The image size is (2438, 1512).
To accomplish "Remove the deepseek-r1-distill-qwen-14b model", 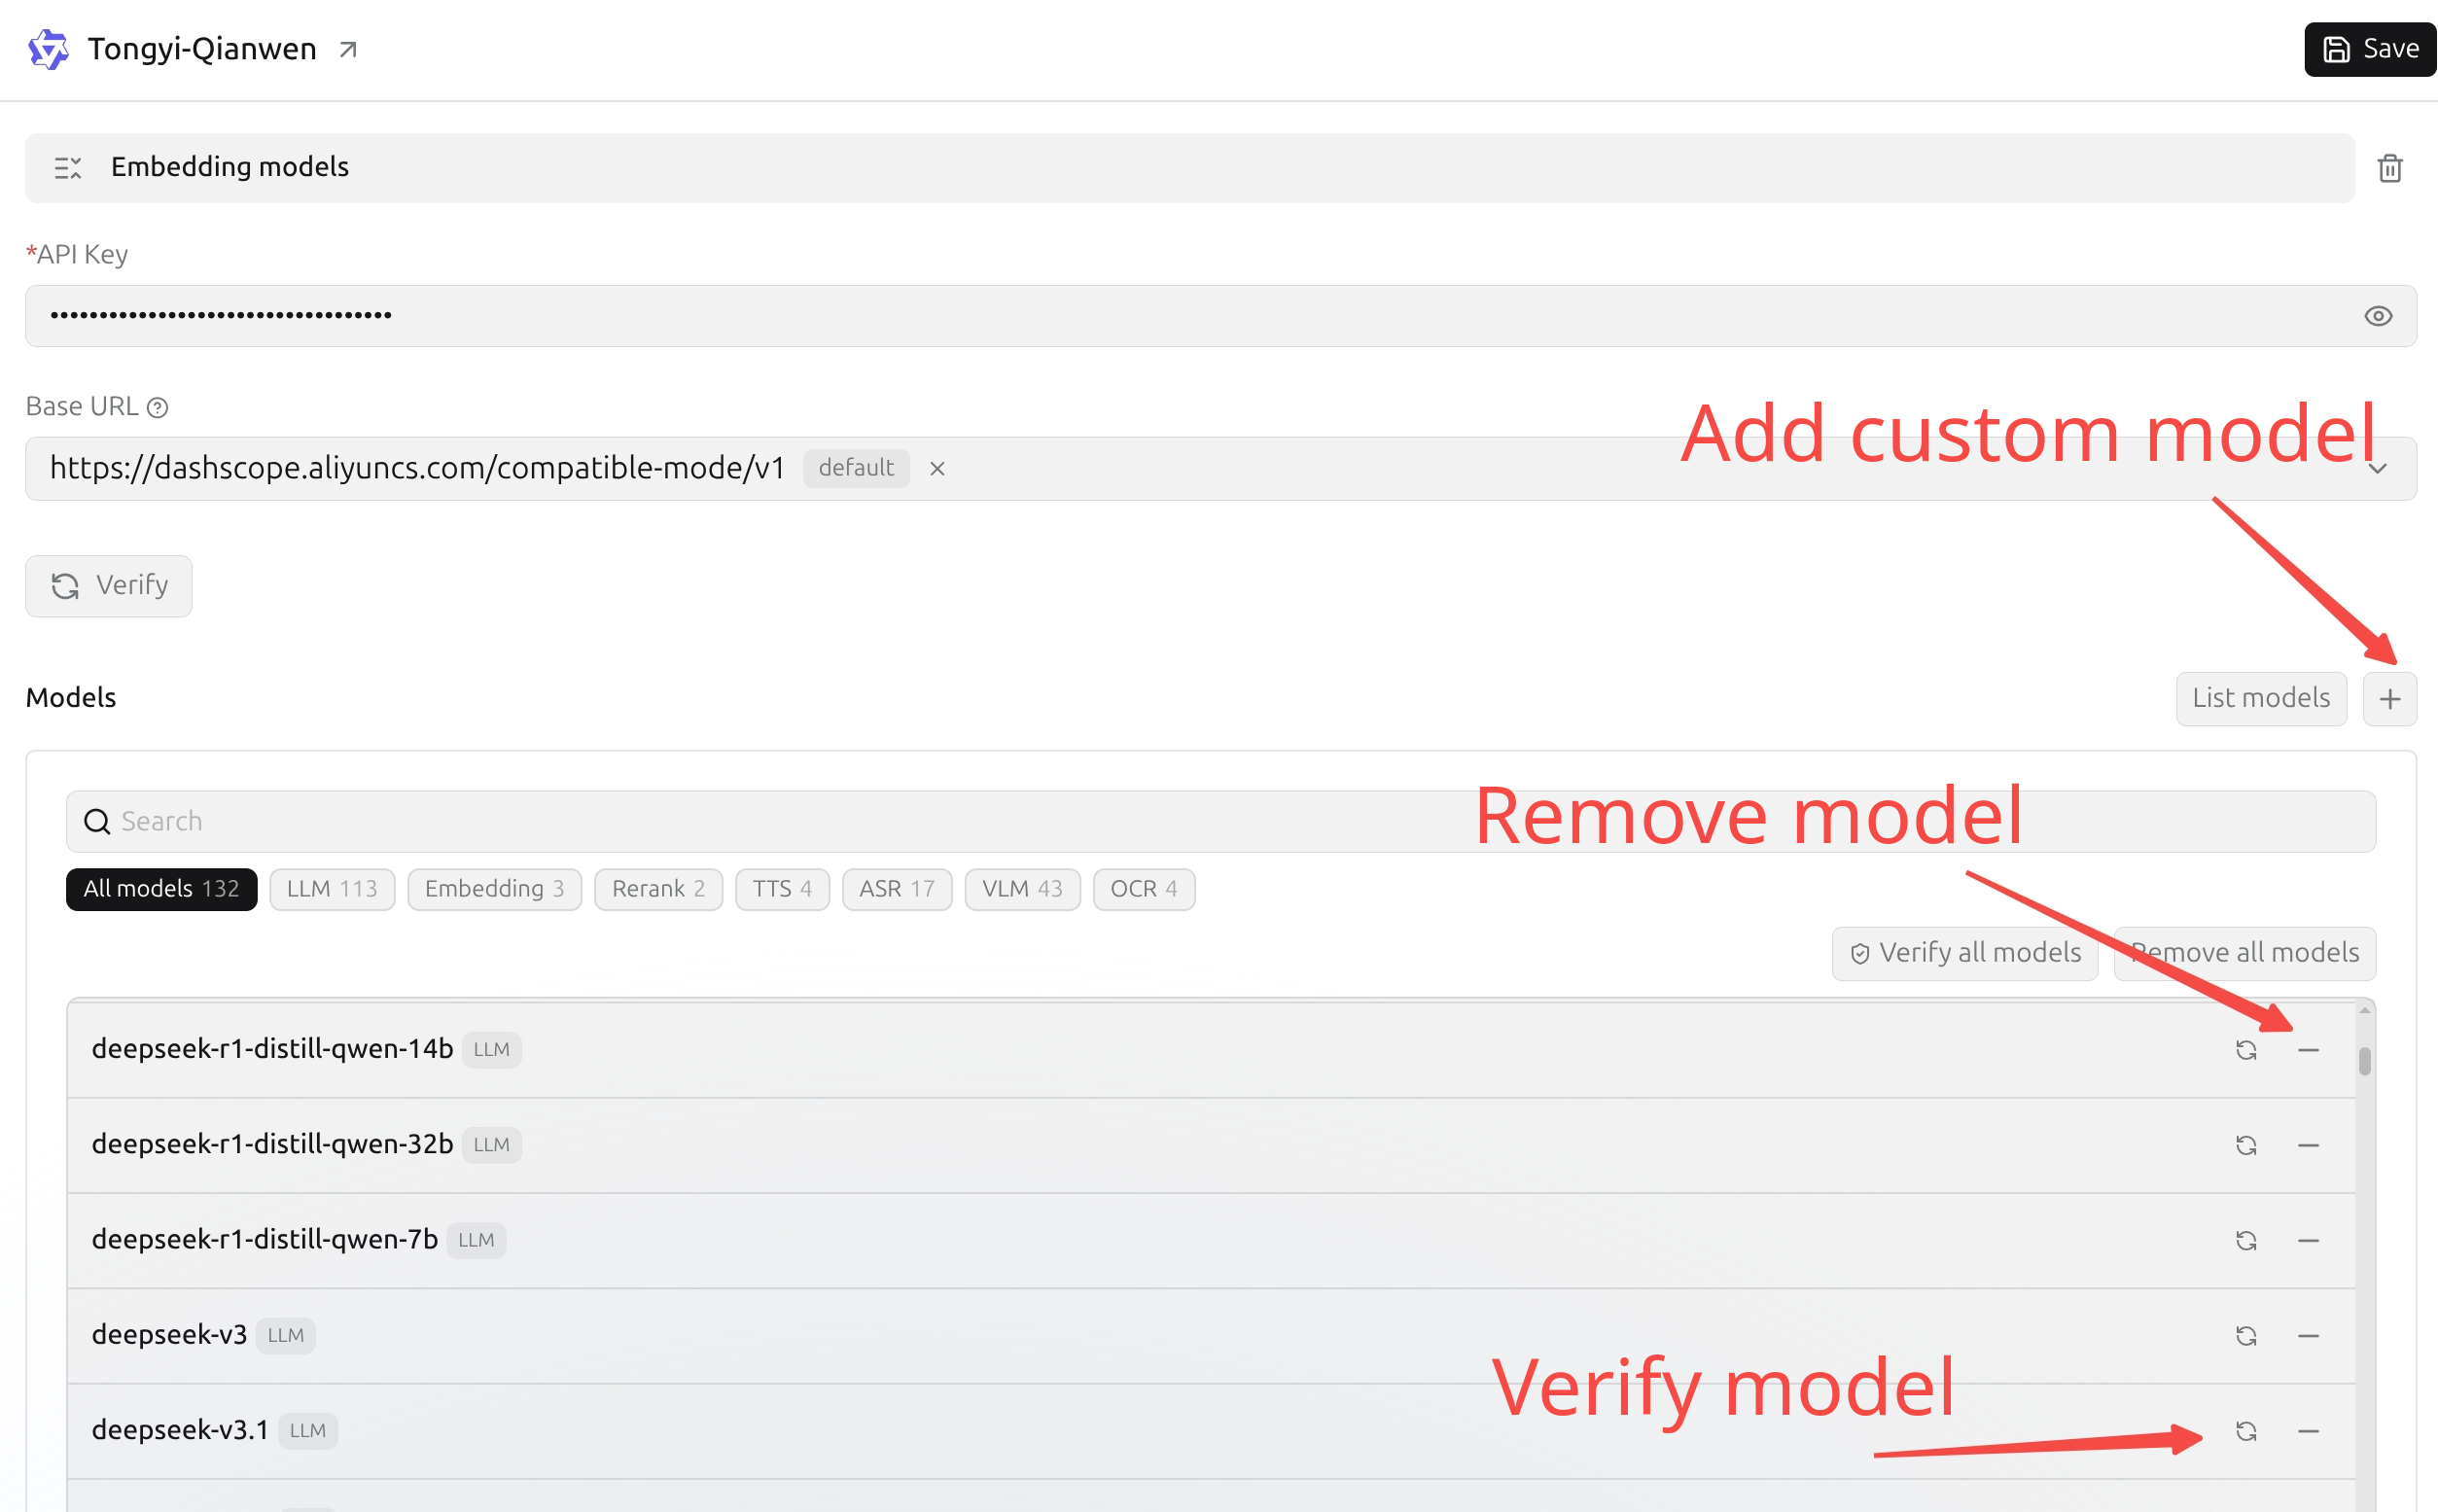I will [x=2308, y=1050].
